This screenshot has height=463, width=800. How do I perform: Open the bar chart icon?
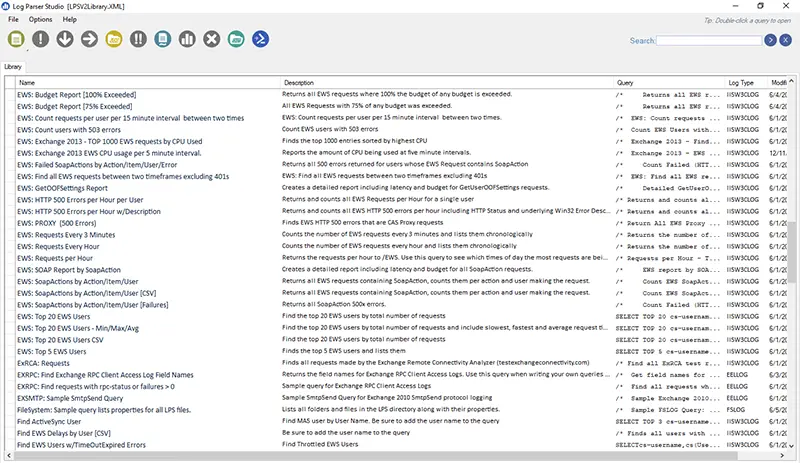tap(187, 39)
